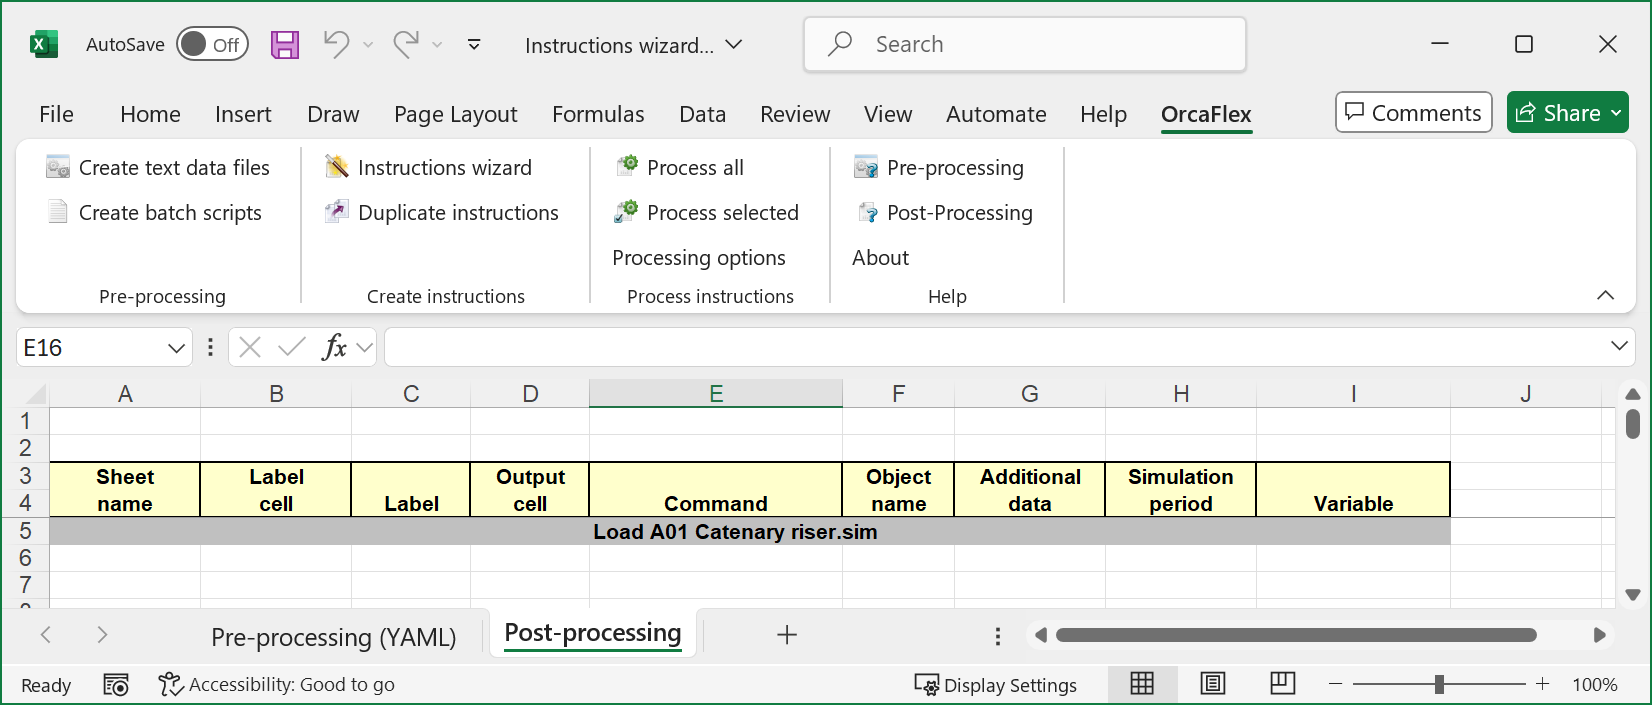
Task: Switch to Page Layout view
Action: [x=1213, y=684]
